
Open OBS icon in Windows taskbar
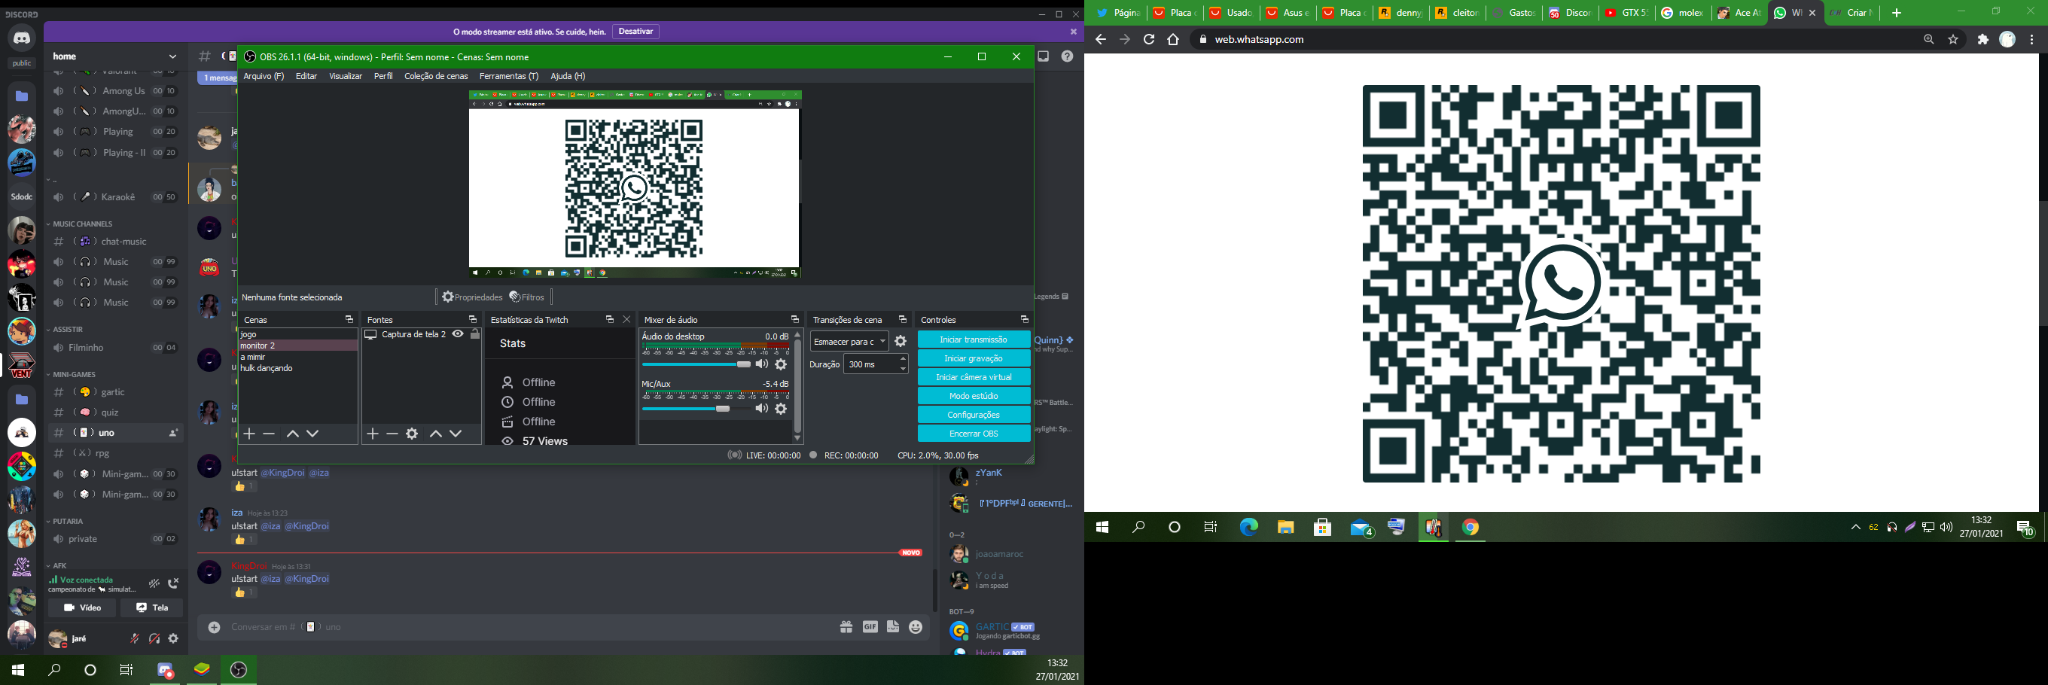point(238,670)
